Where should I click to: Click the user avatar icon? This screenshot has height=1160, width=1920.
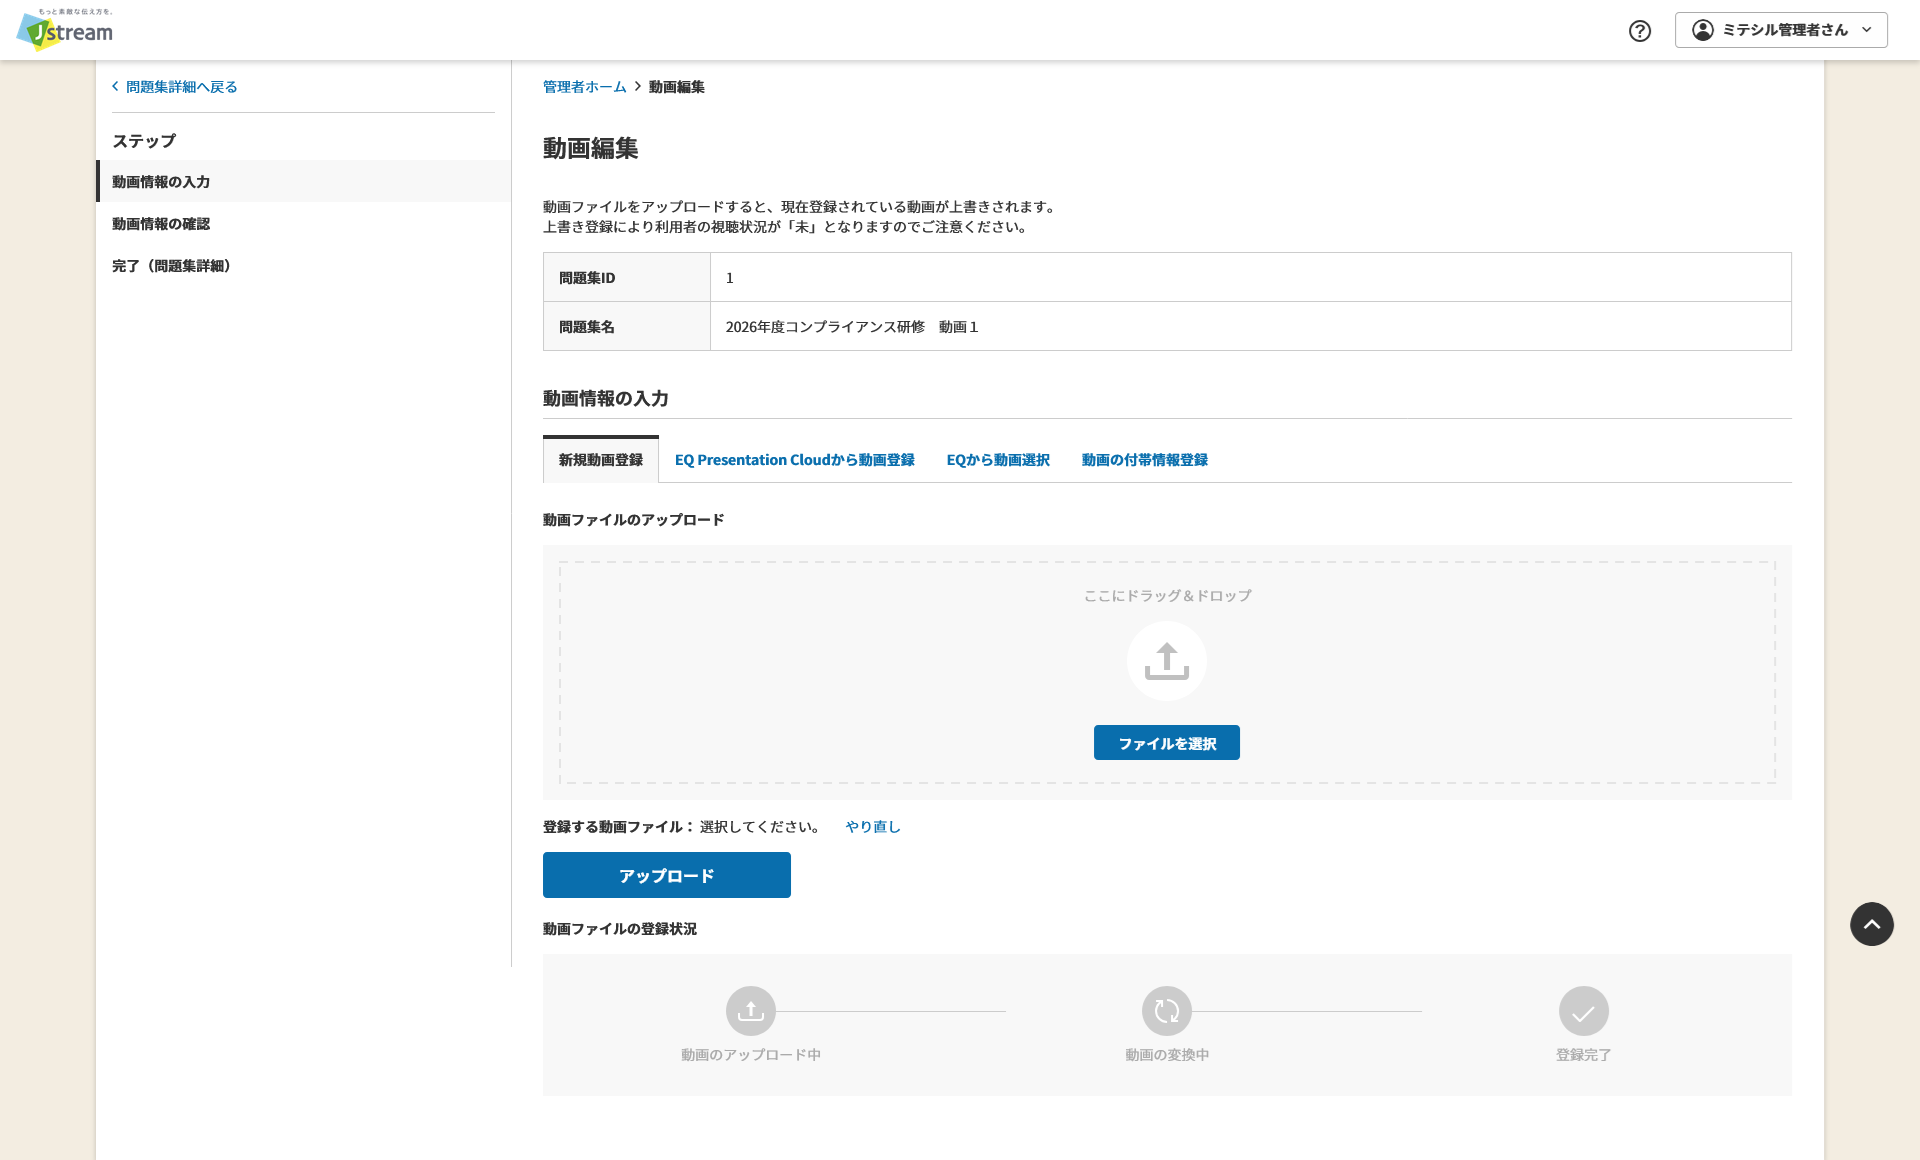point(1703,30)
